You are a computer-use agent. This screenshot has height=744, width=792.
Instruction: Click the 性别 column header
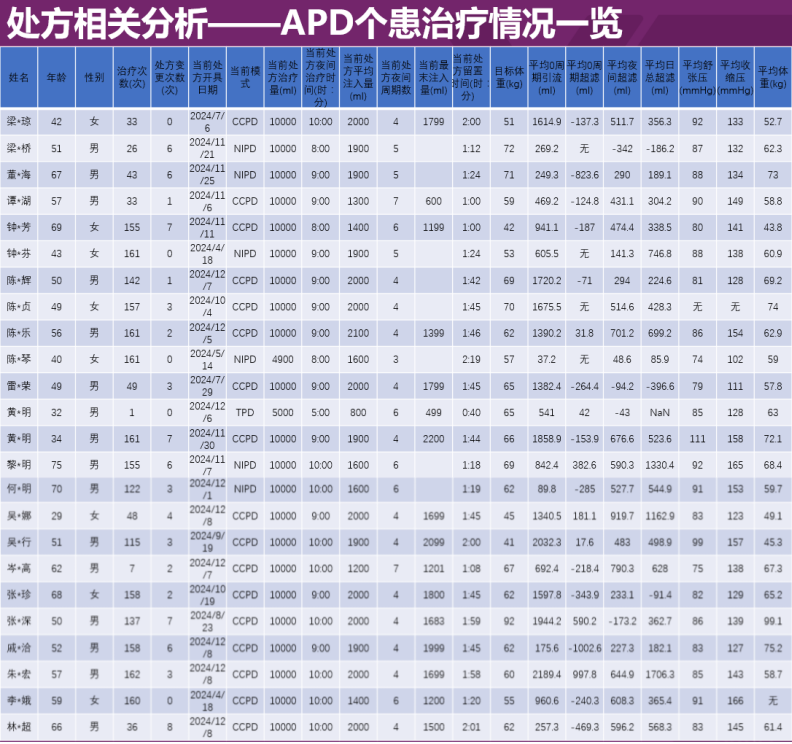tap(94, 77)
